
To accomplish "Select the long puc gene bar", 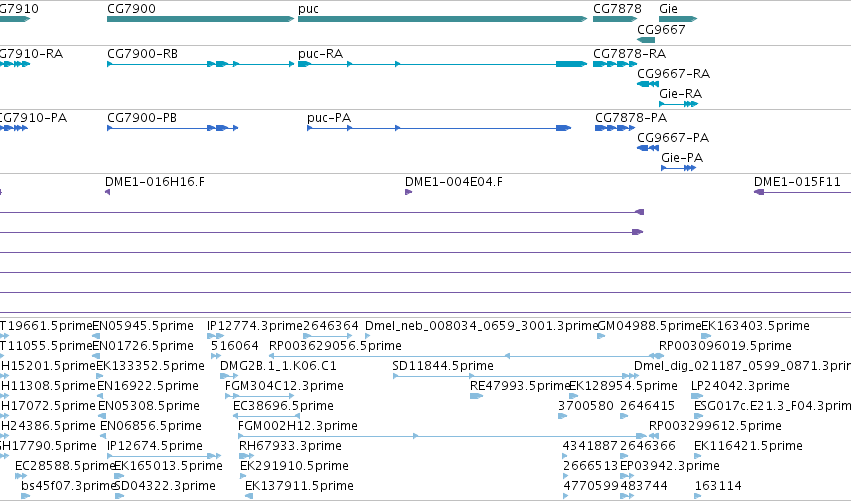I will click(442, 19).
